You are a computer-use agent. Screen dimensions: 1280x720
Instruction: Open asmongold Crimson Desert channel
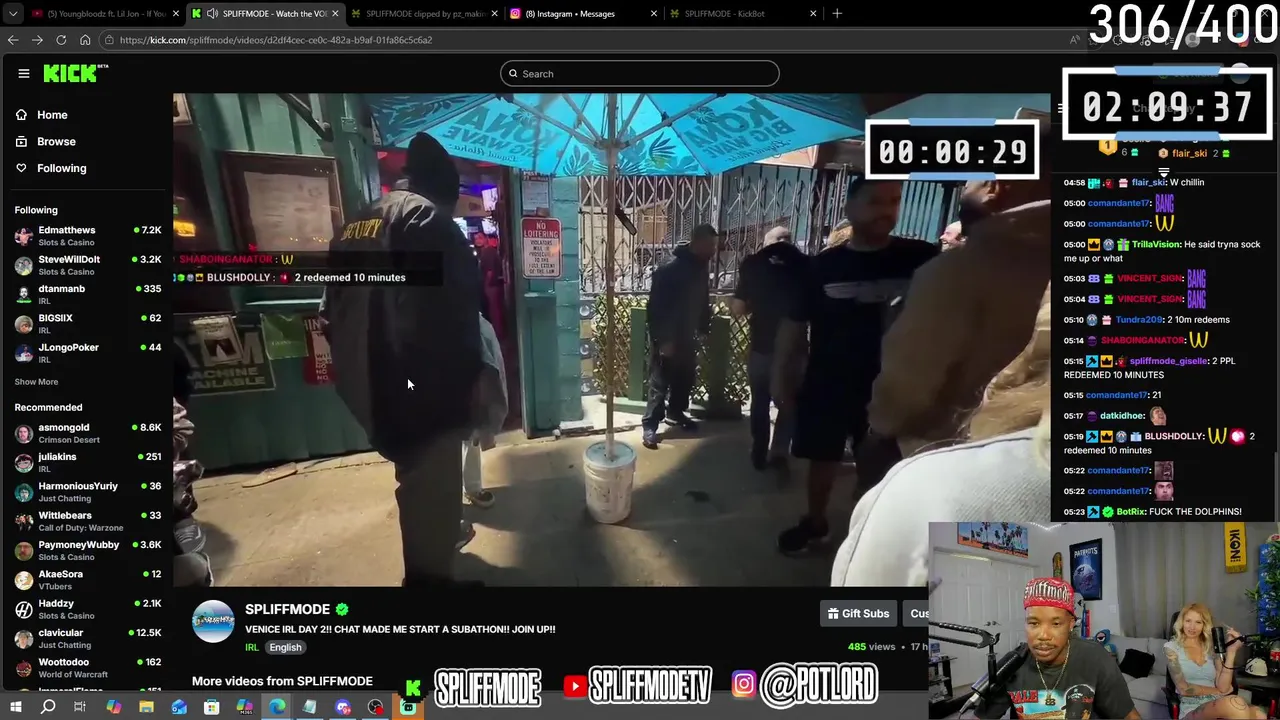click(88, 433)
